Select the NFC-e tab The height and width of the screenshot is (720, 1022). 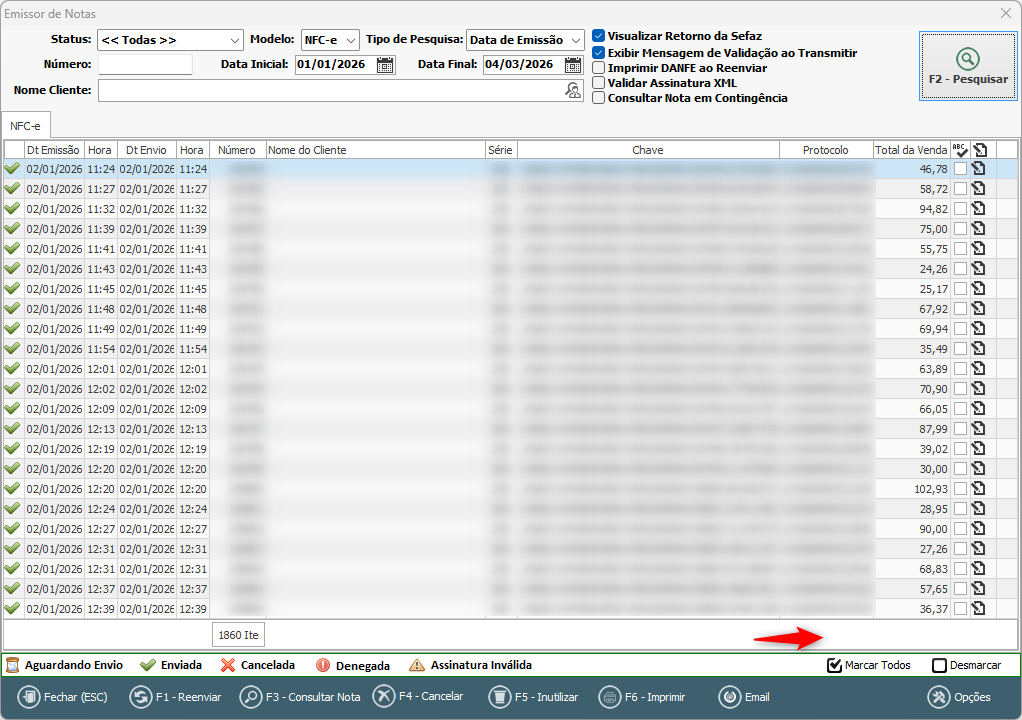[x=26, y=126]
